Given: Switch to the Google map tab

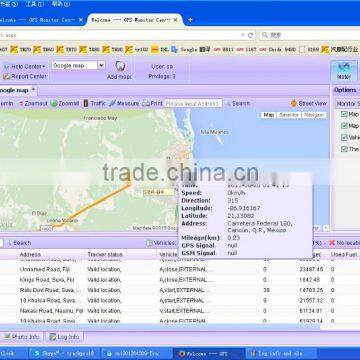Looking at the screenshot, I should coord(17,90).
